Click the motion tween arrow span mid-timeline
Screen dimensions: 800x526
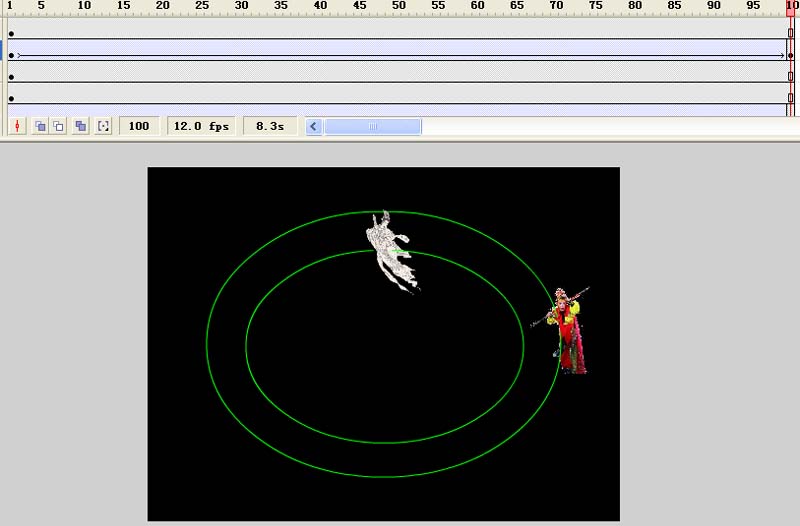pyautogui.click(x=401, y=56)
